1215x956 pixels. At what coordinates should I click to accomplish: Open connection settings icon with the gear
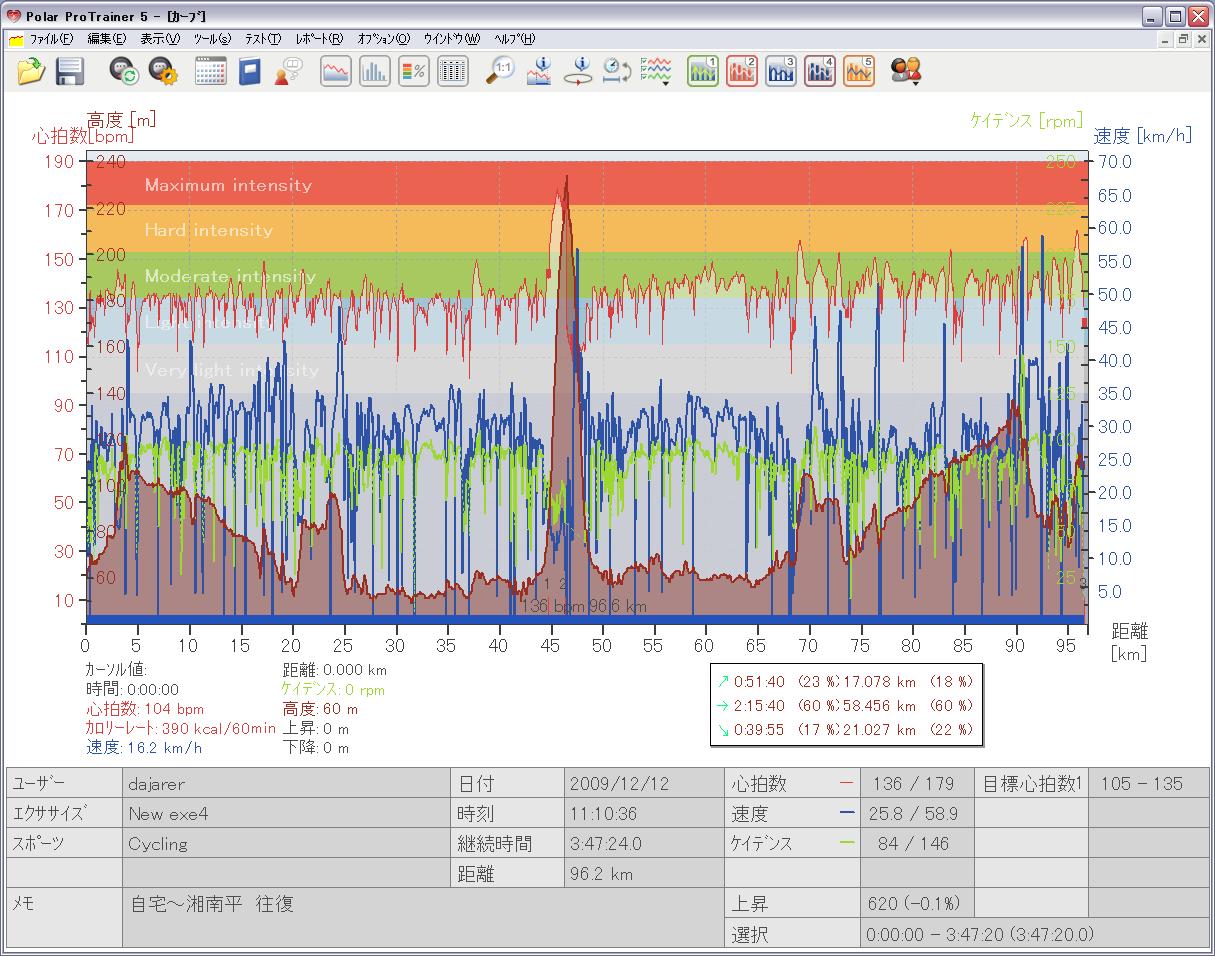pos(163,71)
